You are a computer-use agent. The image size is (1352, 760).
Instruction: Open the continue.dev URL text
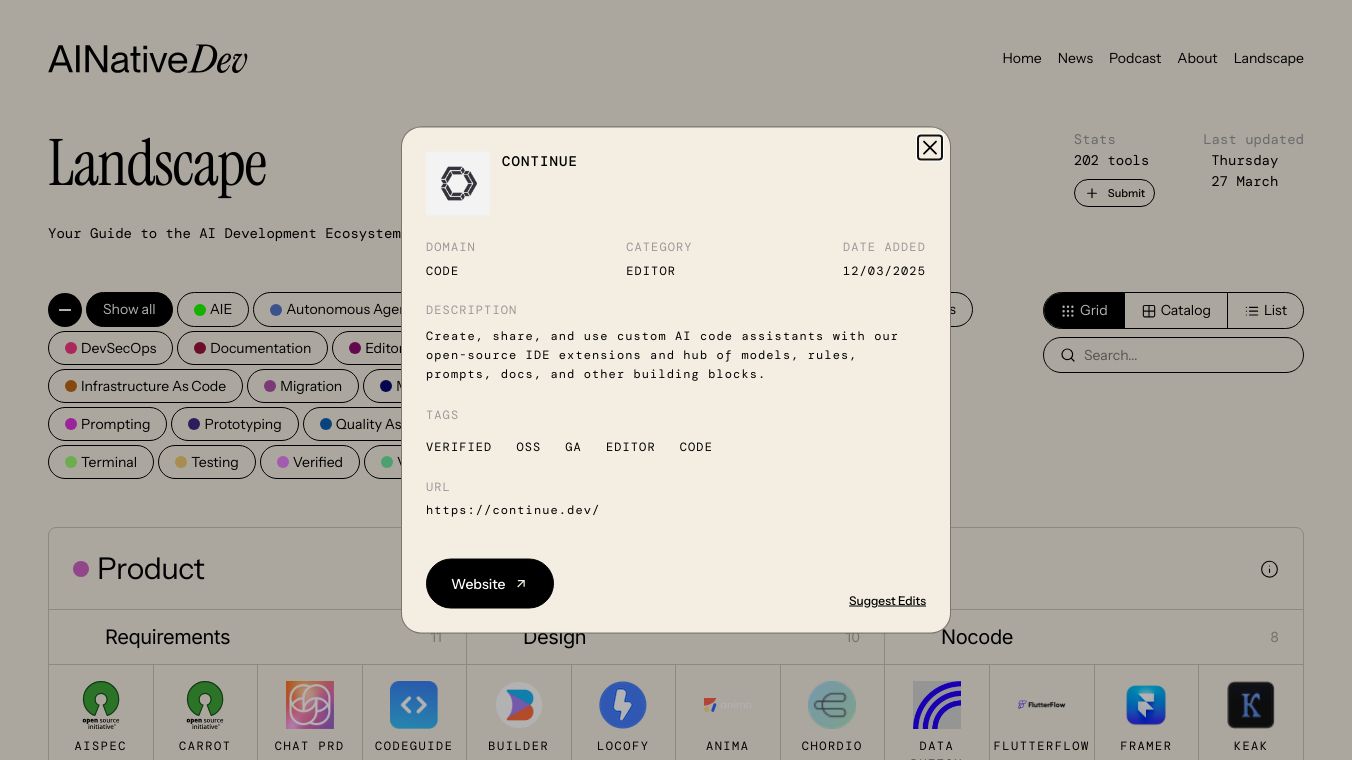point(513,510)
